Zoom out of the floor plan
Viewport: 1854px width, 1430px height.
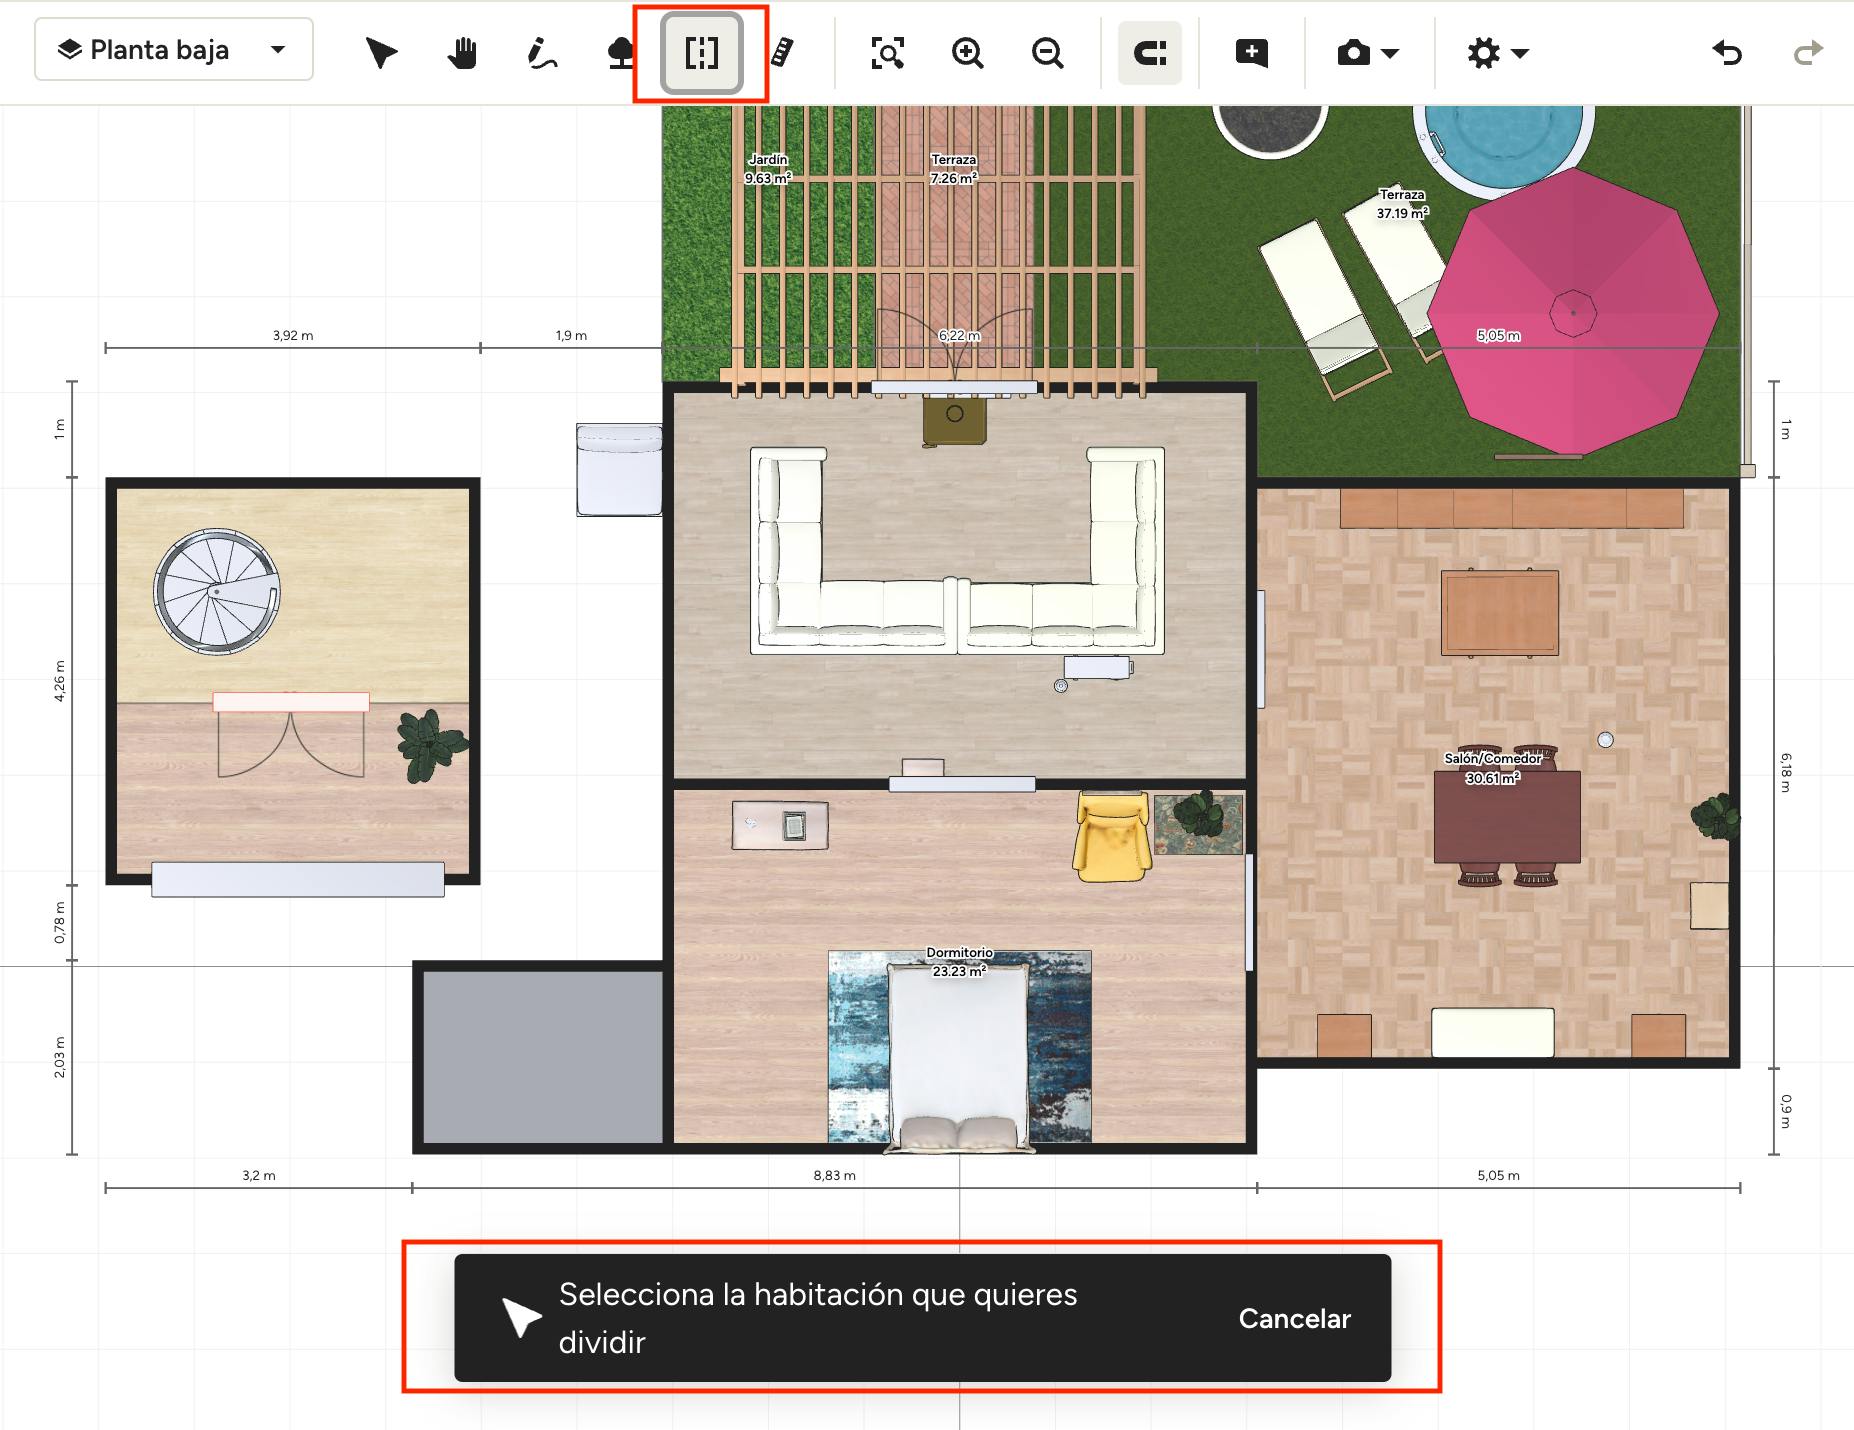click(1047, 52)
